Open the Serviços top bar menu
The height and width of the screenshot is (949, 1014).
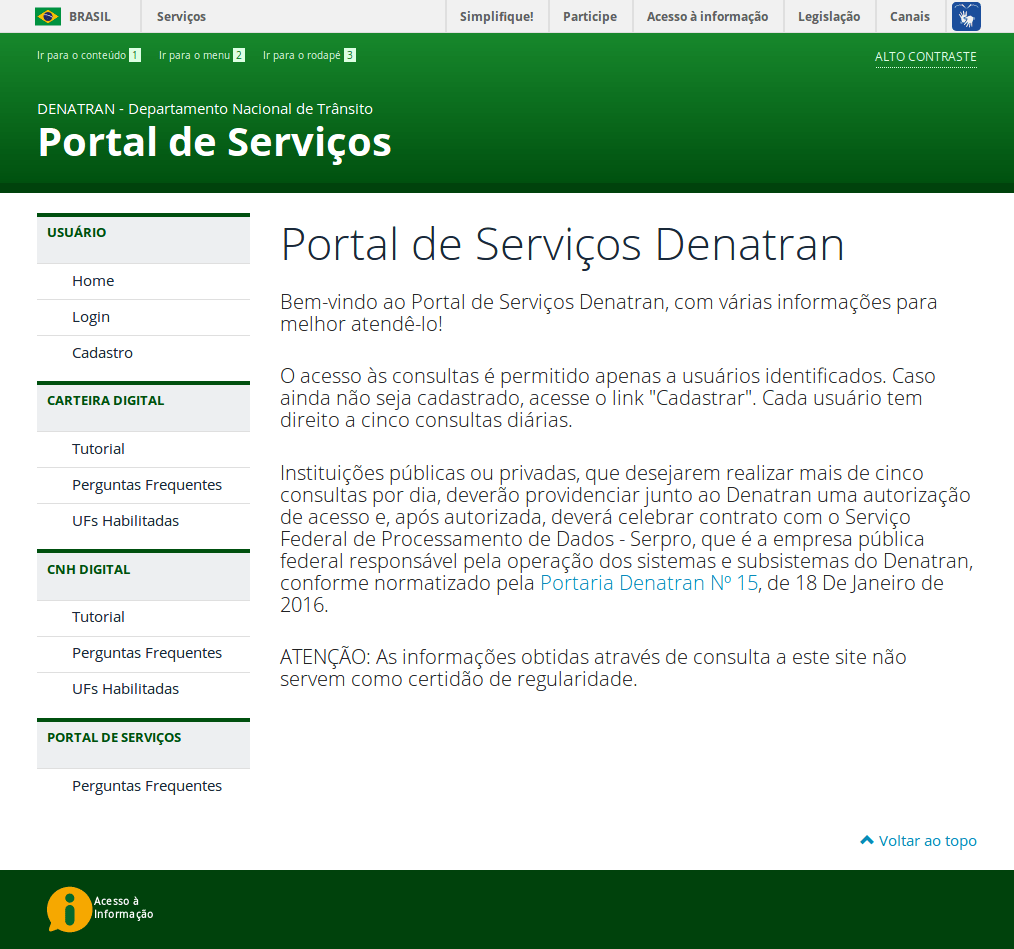tap(181, 17)
